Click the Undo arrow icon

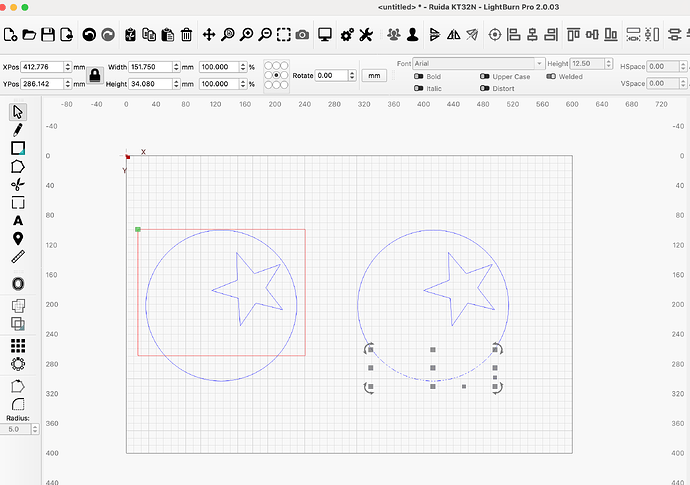tap(90, 35)
